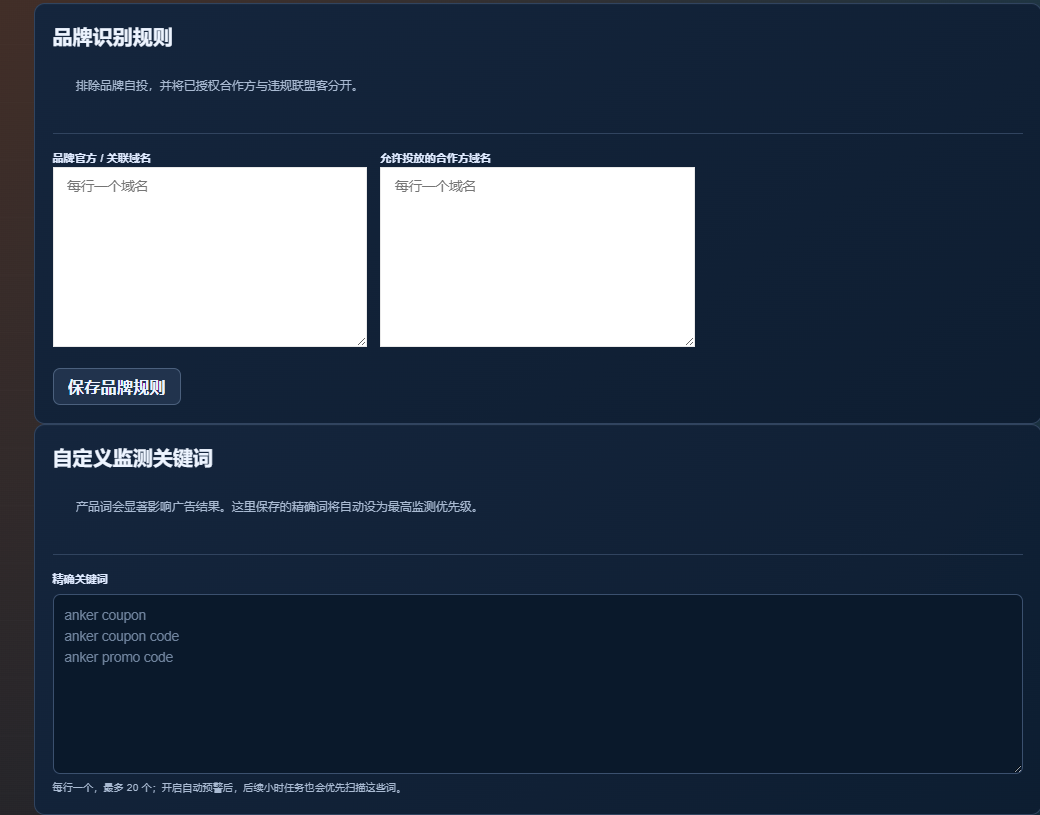Click the 保存品牌规则 button
The height and width of the screenshot is (815, 1040).
(x=117, y=387)
